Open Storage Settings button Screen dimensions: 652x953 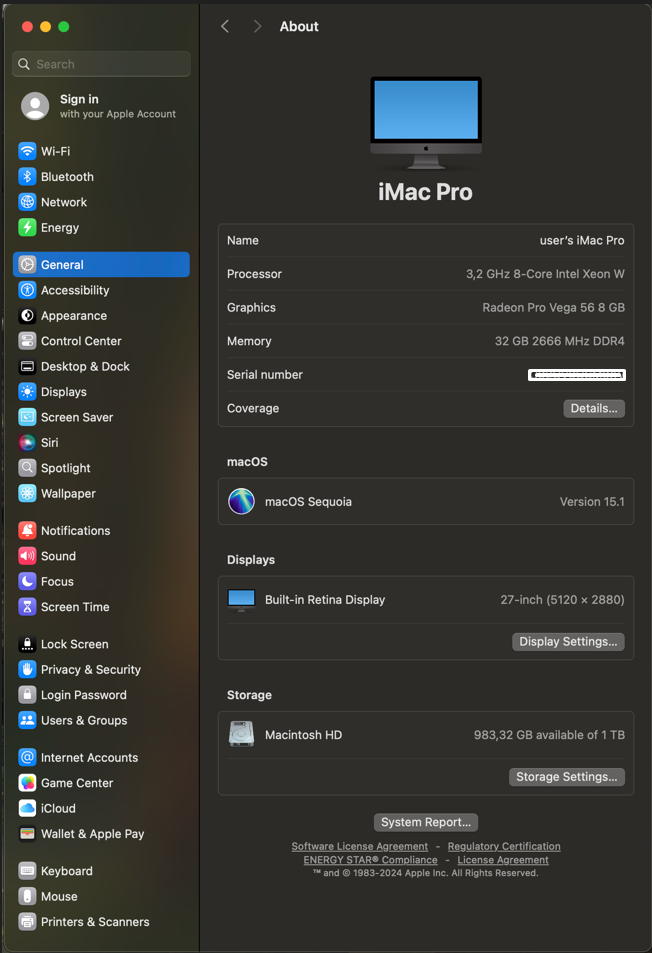(x=566, y=777)
